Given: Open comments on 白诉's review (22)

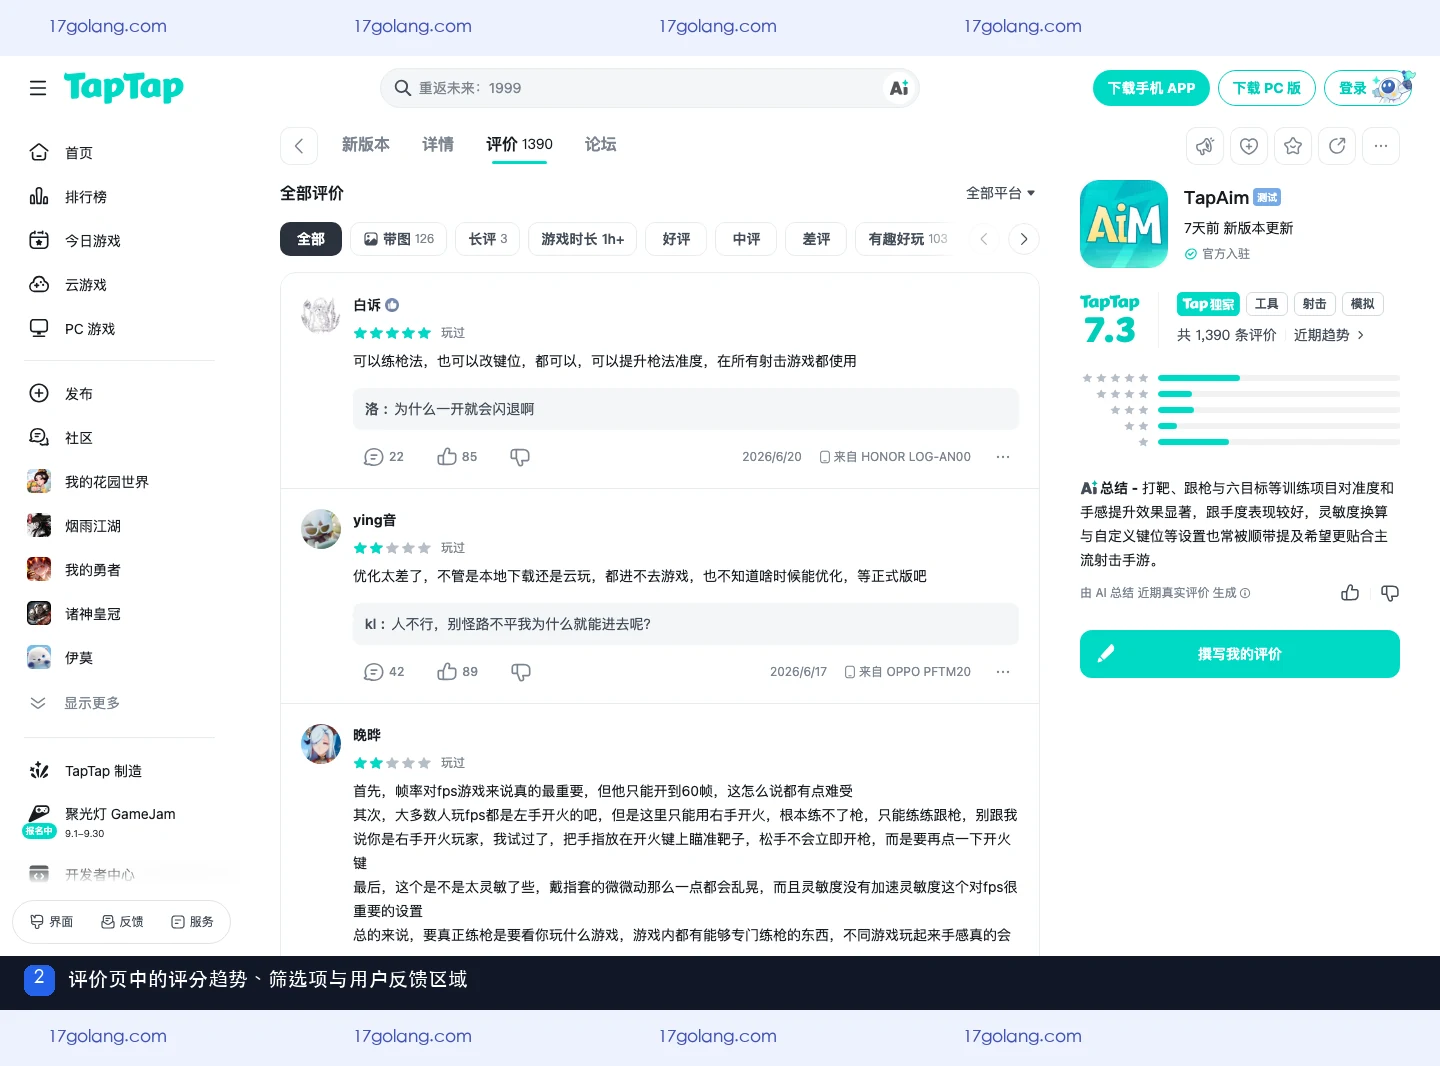Looking at the screenshot, I should pos(384,457).
